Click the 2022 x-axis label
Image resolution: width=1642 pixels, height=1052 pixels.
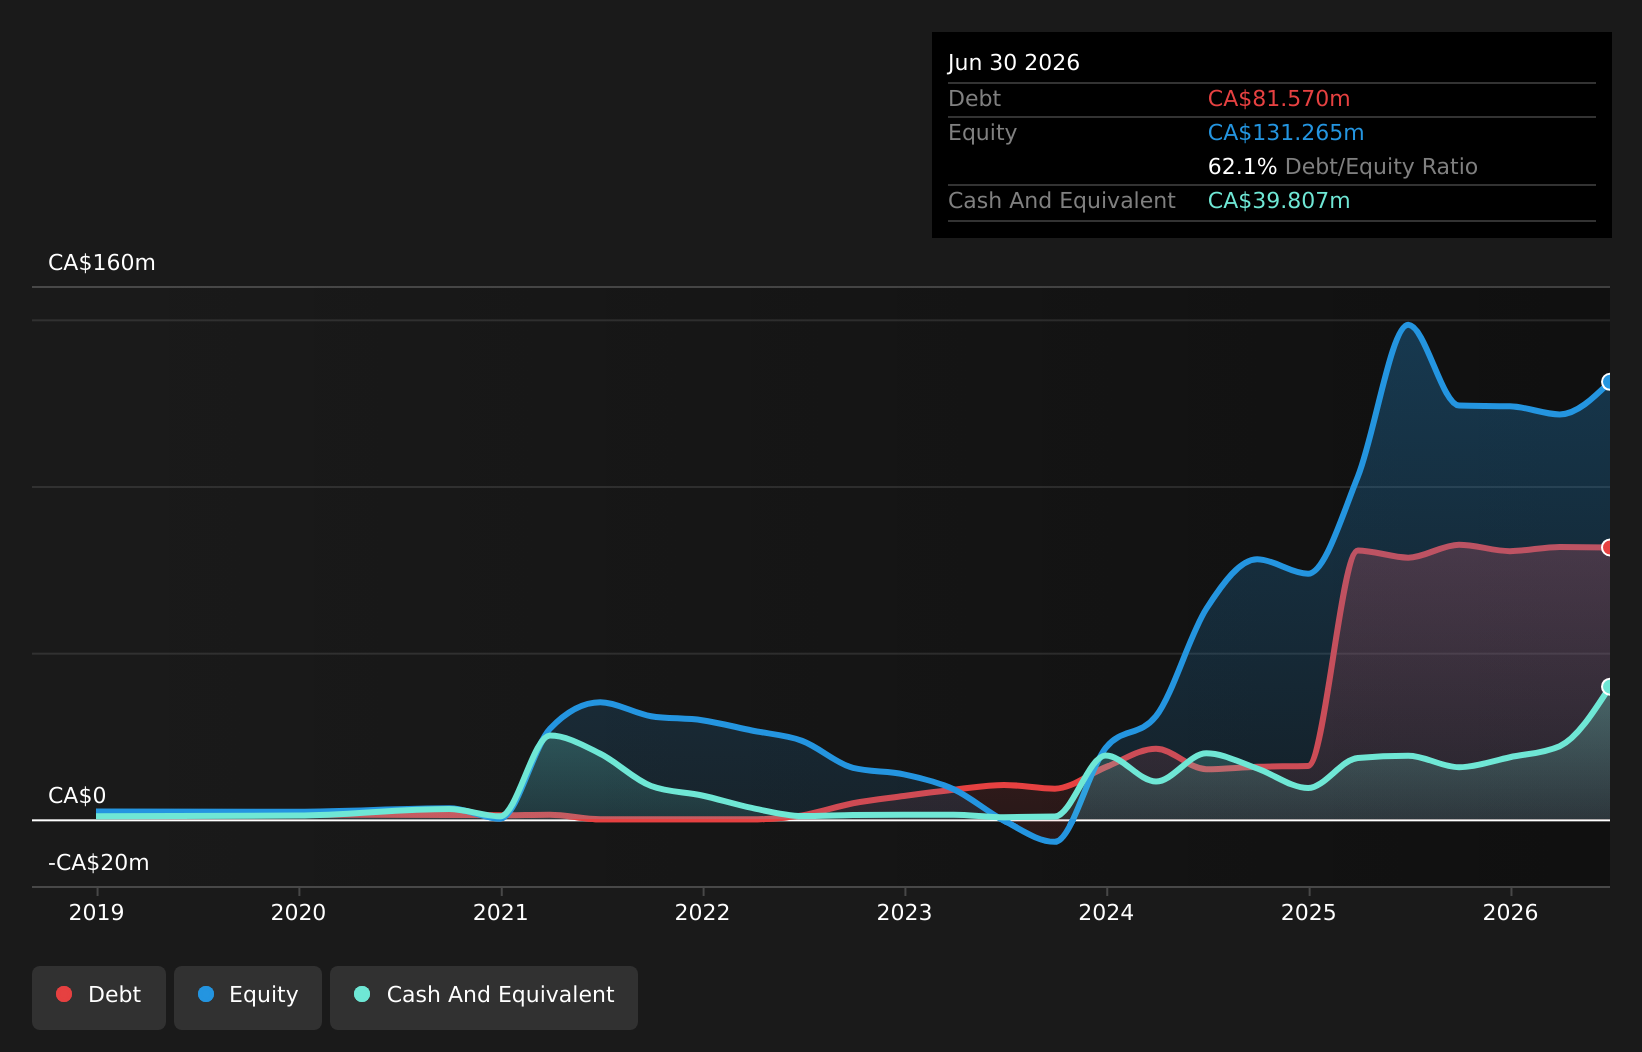[703, 912]
